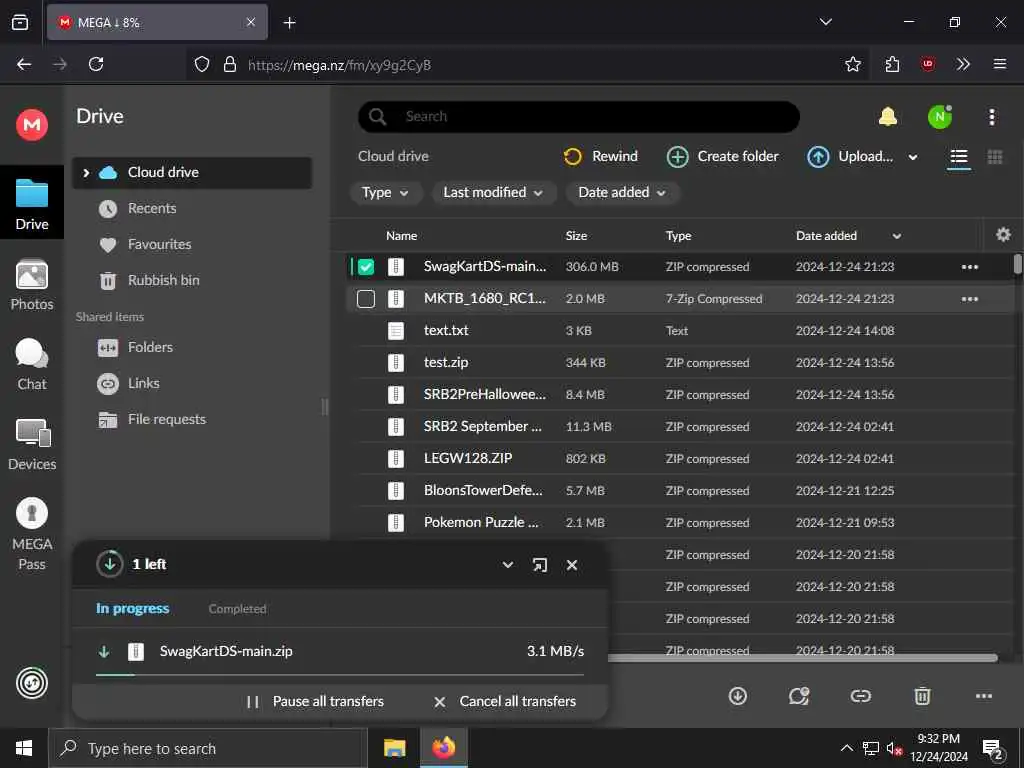This screenshot has height=768, width=1024.
Task: Open the Photos section
Action: pos(32,285)
